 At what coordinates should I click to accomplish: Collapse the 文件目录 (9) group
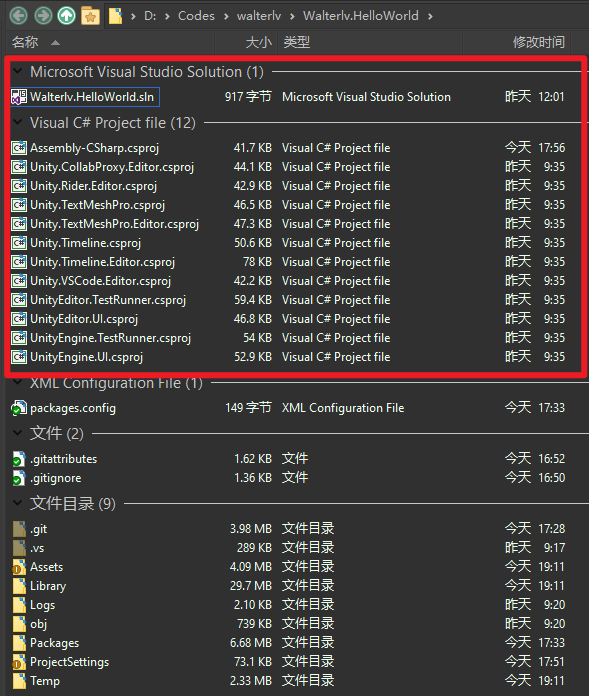coord(18,503)
